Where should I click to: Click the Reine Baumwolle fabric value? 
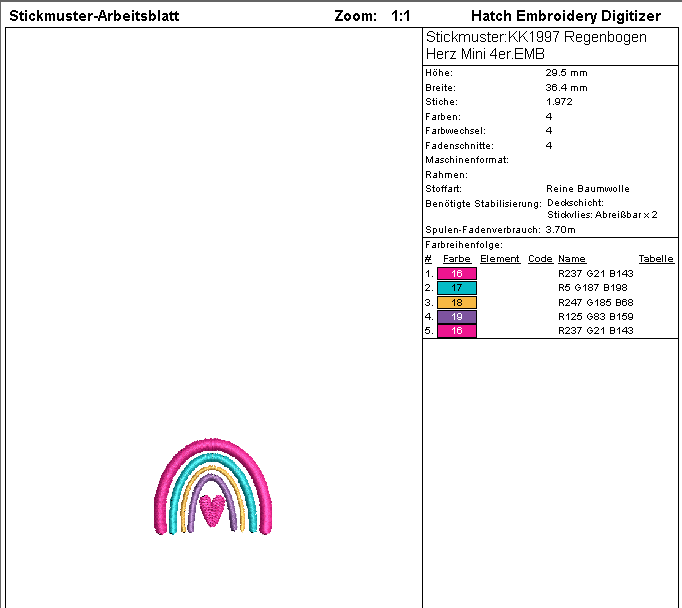[x=588, y=188]
